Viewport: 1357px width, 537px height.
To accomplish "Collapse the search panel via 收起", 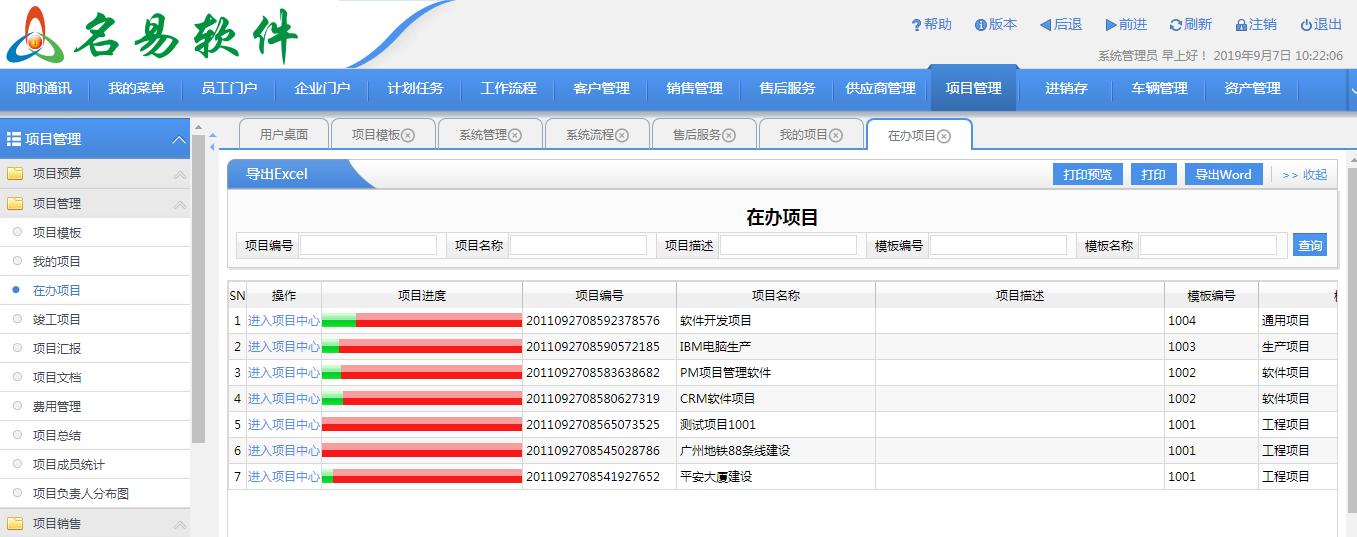I will pos(1304,175).
